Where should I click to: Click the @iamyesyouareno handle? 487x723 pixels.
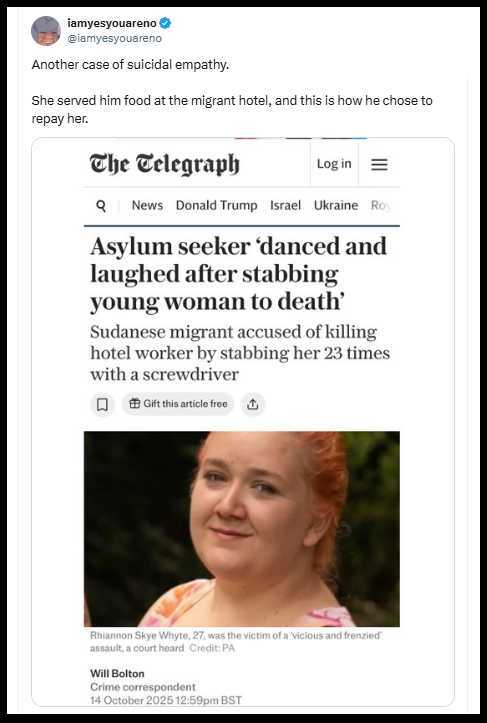tap(114, 39)
